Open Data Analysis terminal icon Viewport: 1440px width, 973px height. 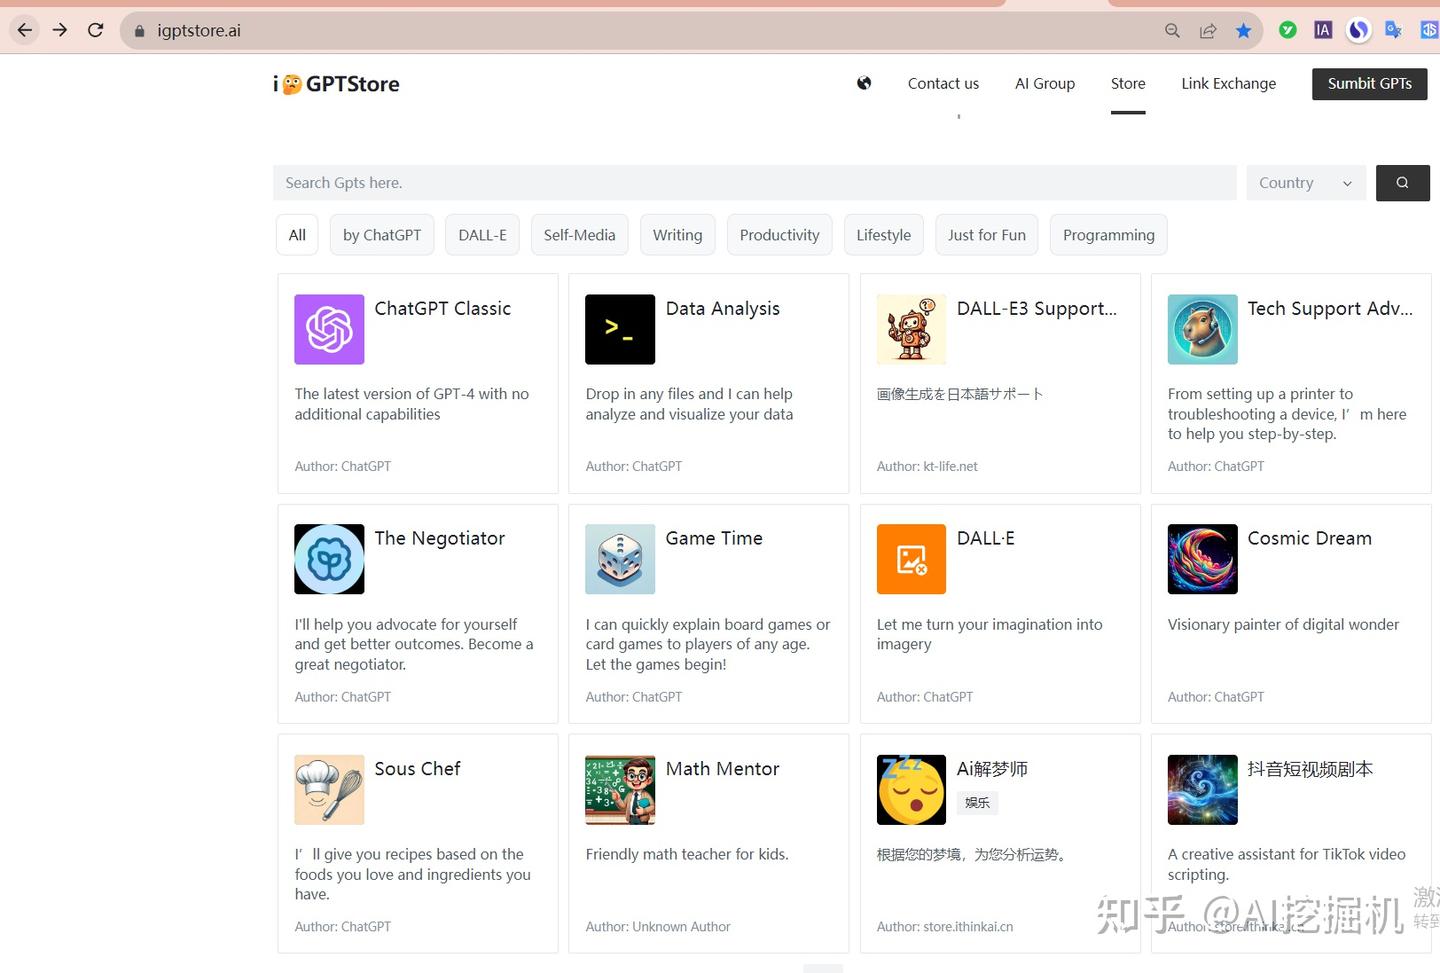click(620, 329)
